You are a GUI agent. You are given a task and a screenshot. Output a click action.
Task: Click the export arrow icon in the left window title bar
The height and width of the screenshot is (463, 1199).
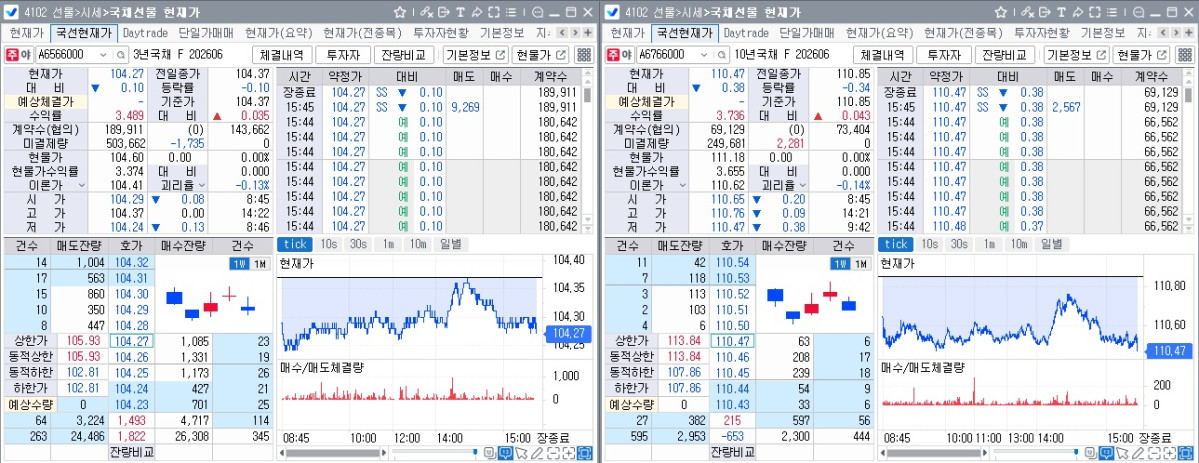click(444, 12)
